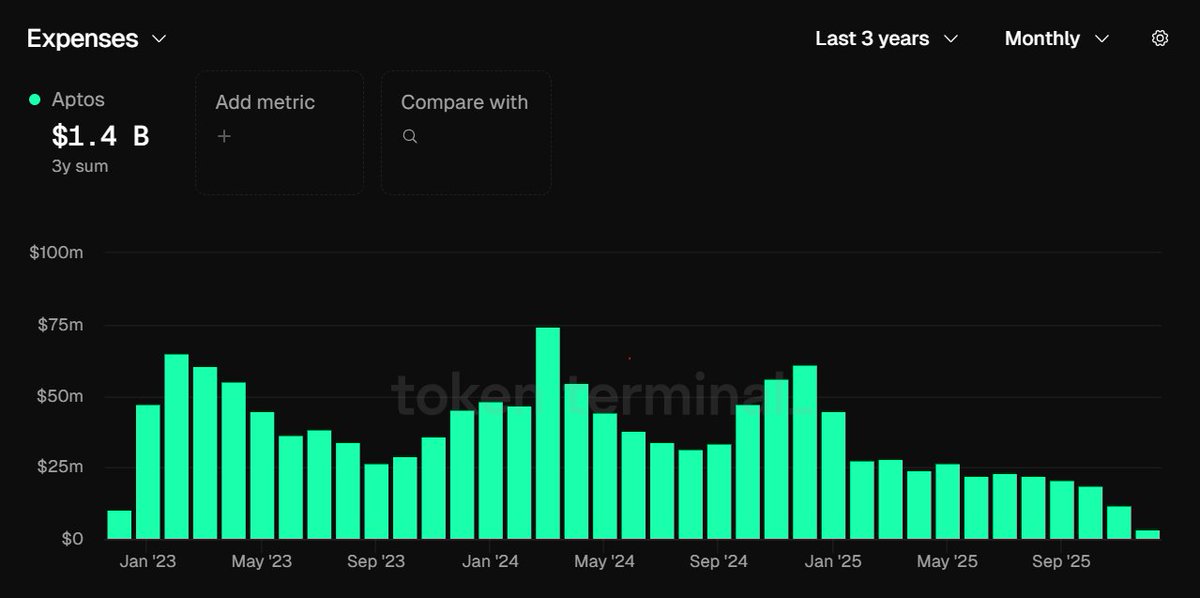Image resolution: width=1200 pixels, height=598 pixels.
Task: Click the $0 y-axis label
Action: click(x=71, y=539)
